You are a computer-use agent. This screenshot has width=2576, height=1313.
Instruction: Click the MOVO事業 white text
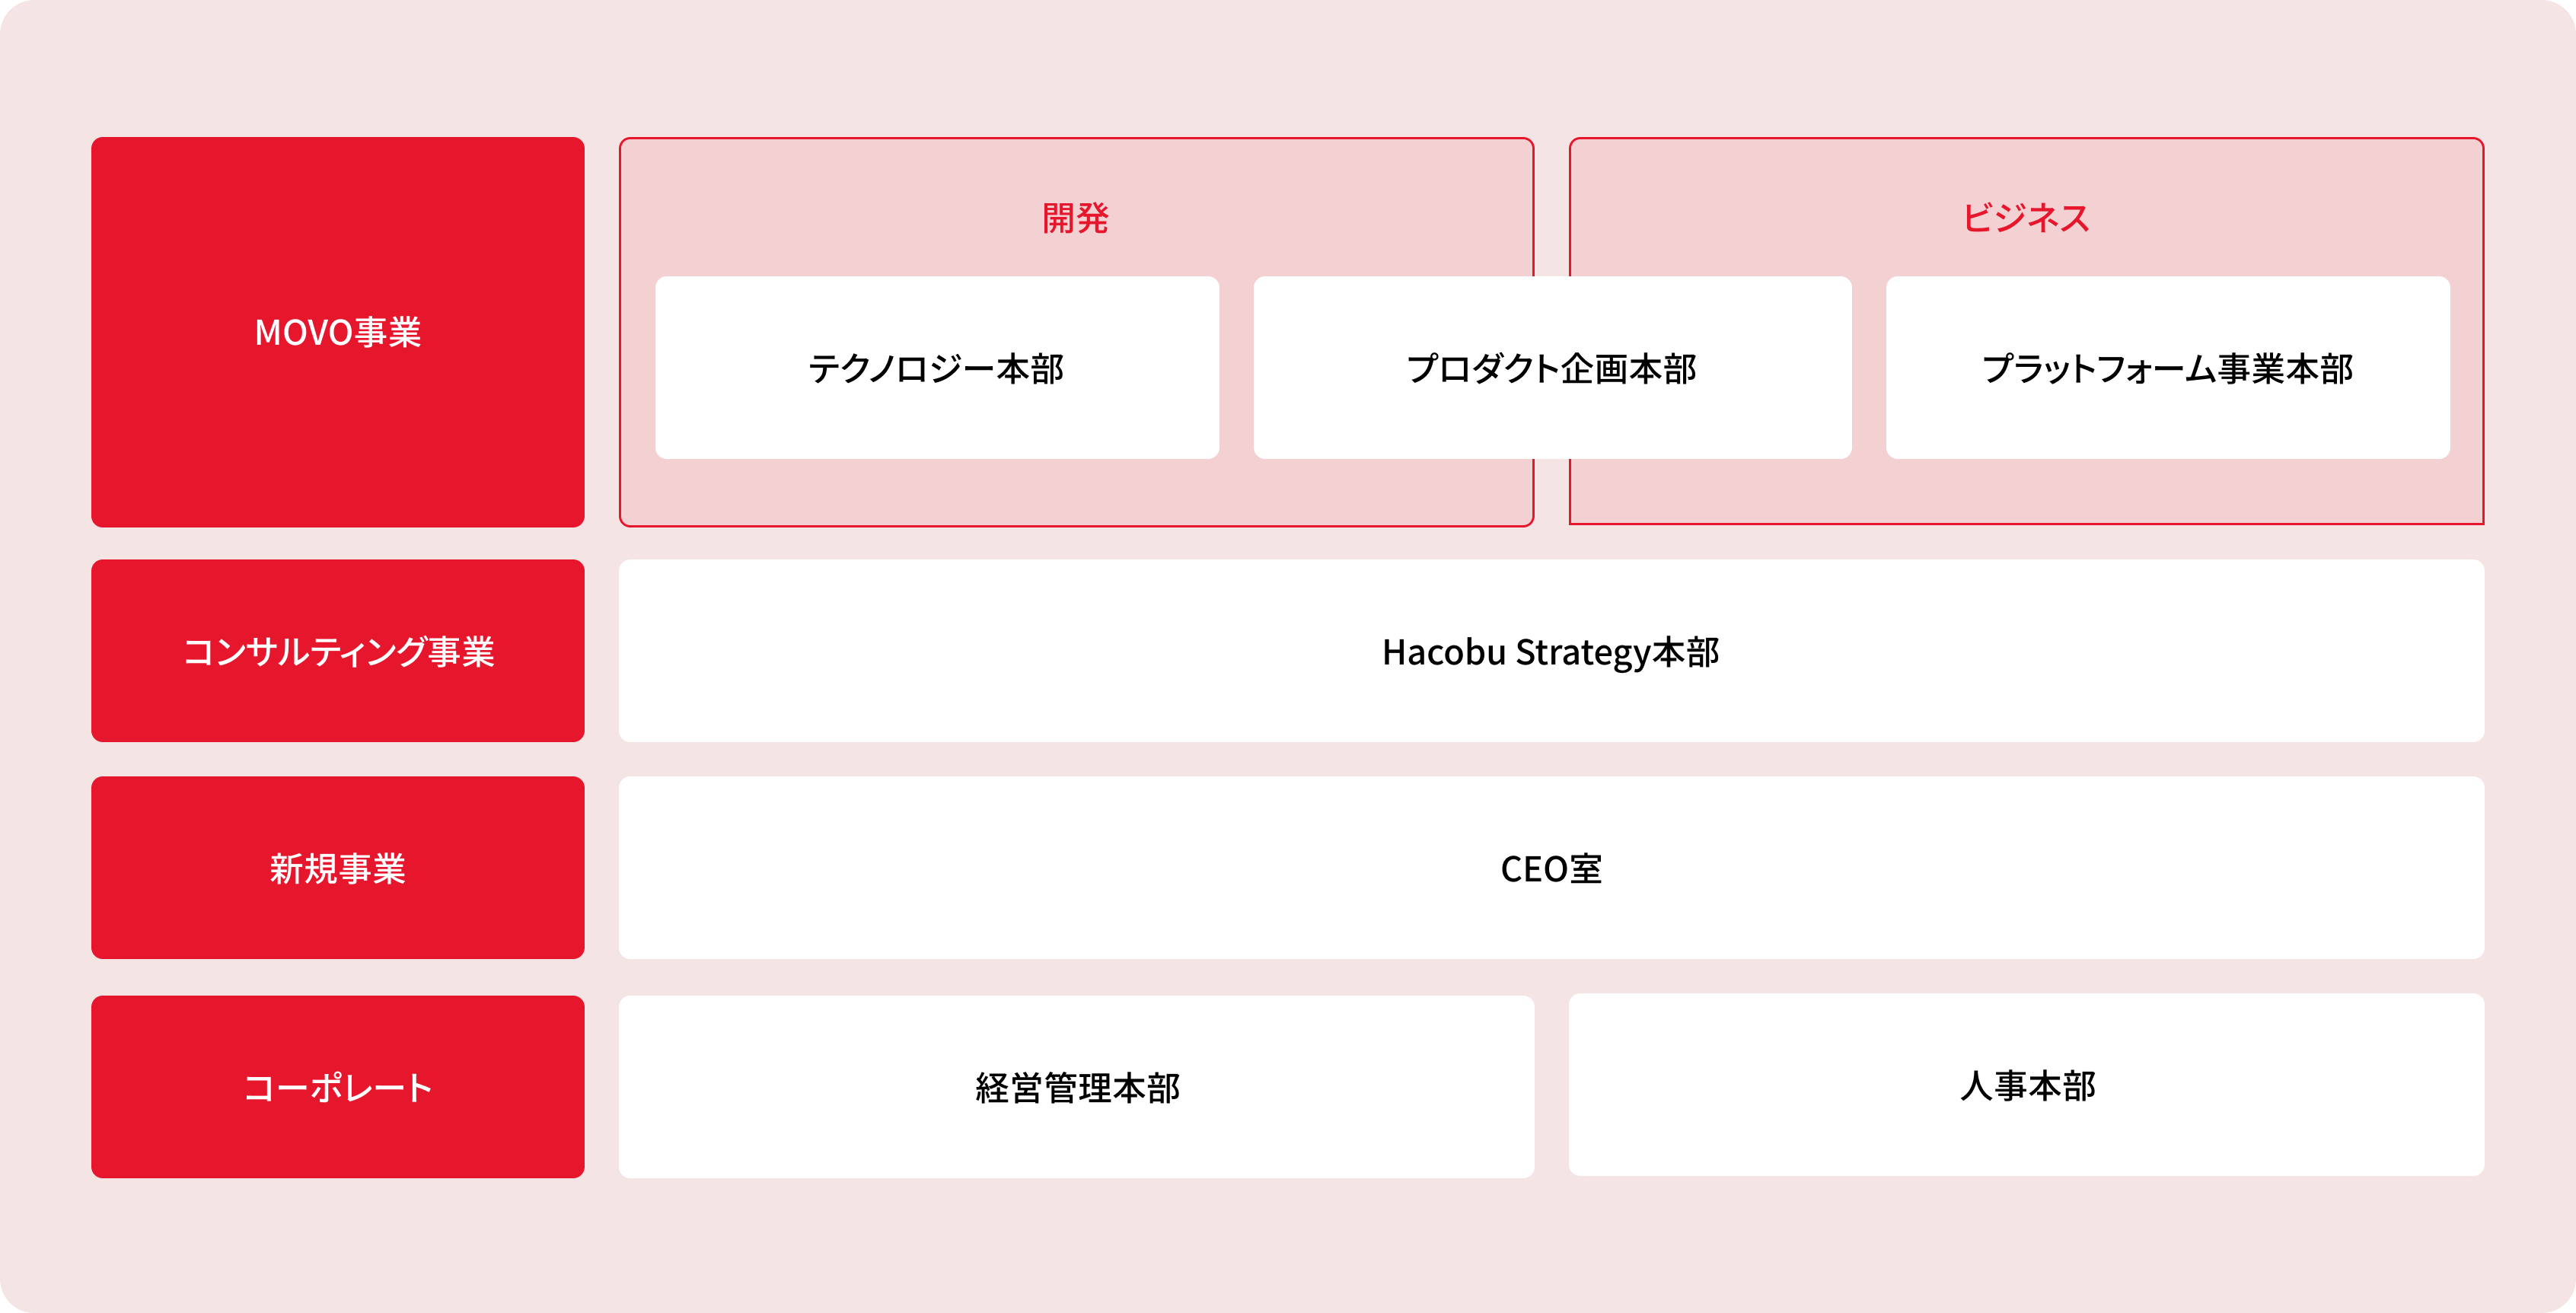pyautogui.click(x=338, y=332)
